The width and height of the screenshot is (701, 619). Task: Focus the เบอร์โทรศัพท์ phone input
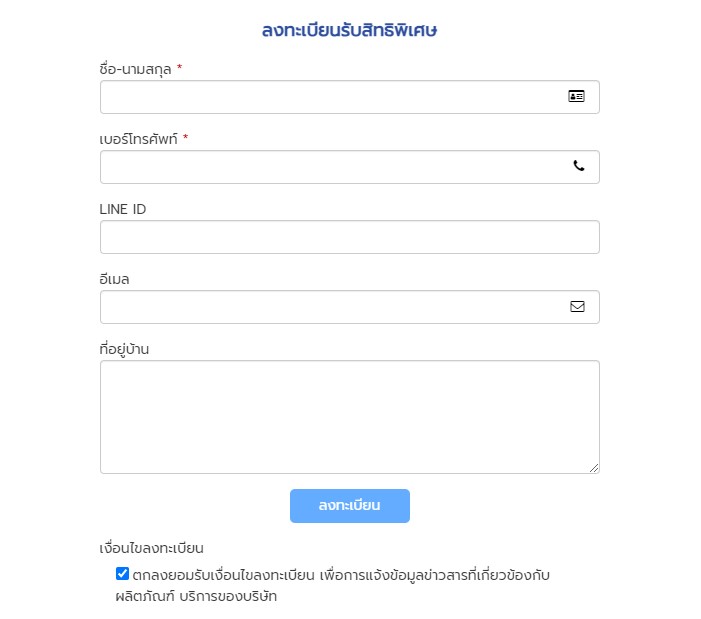click(330, 167)
